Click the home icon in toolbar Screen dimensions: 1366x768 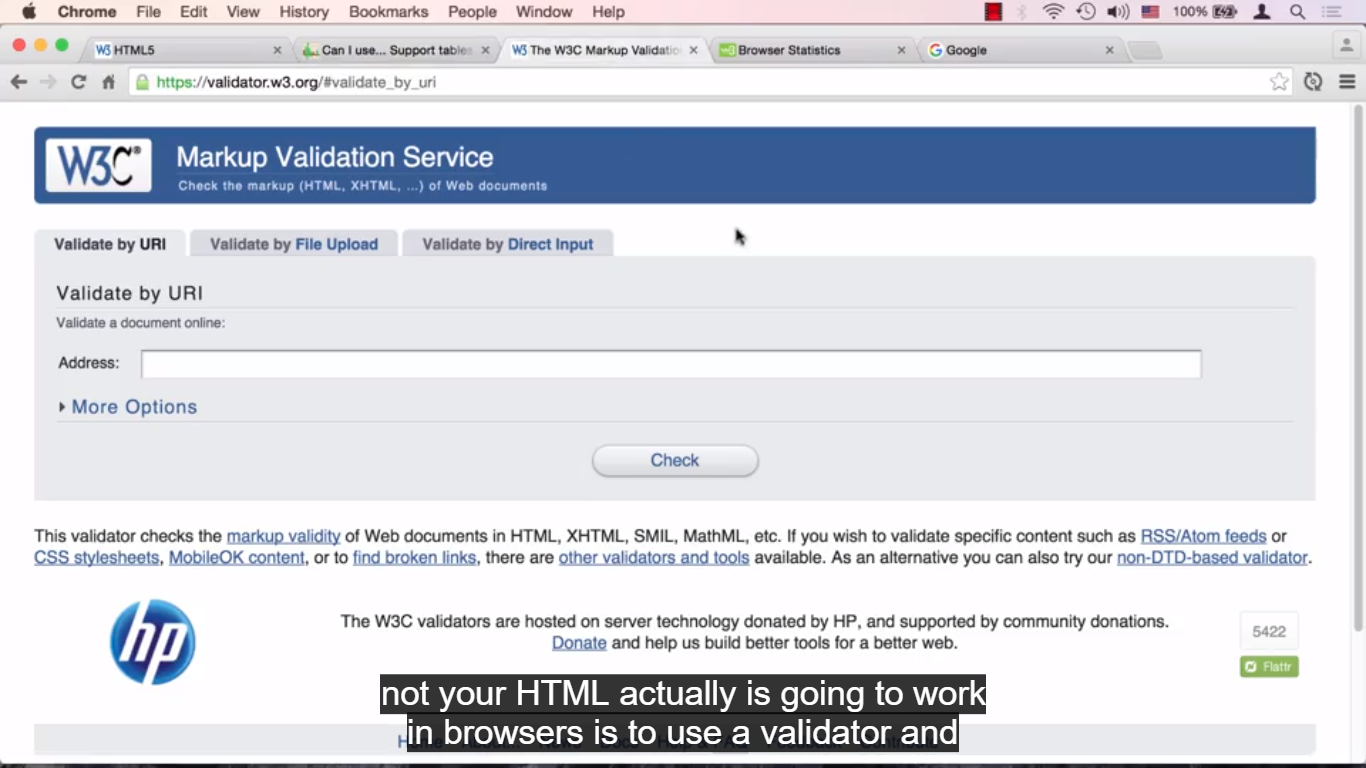click(x=108, y=82)
